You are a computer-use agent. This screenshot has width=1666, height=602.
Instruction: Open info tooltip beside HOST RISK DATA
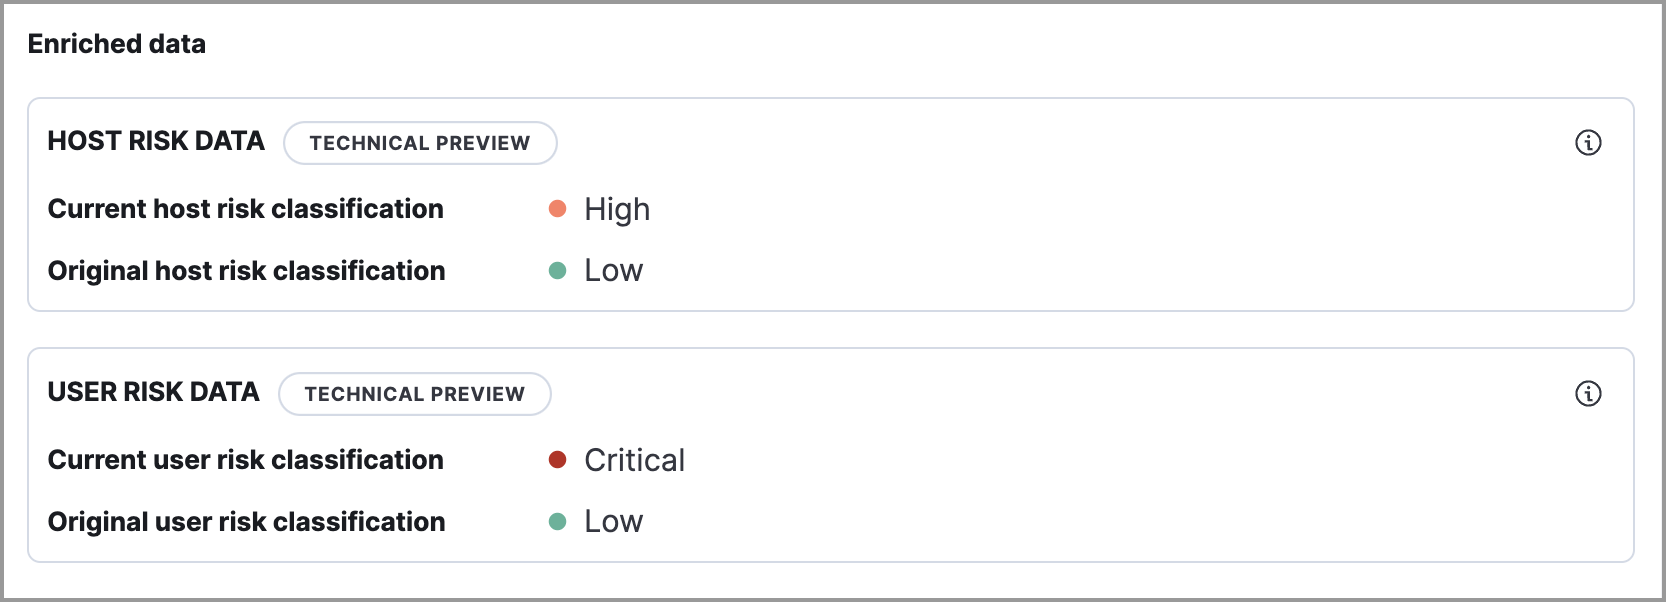(1590, 143)
